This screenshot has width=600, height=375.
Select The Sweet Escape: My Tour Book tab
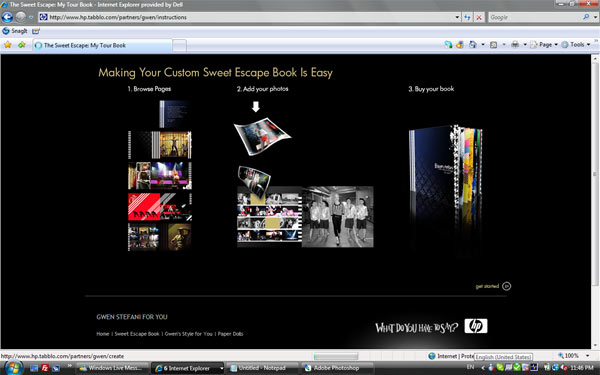tap(102, 45)
